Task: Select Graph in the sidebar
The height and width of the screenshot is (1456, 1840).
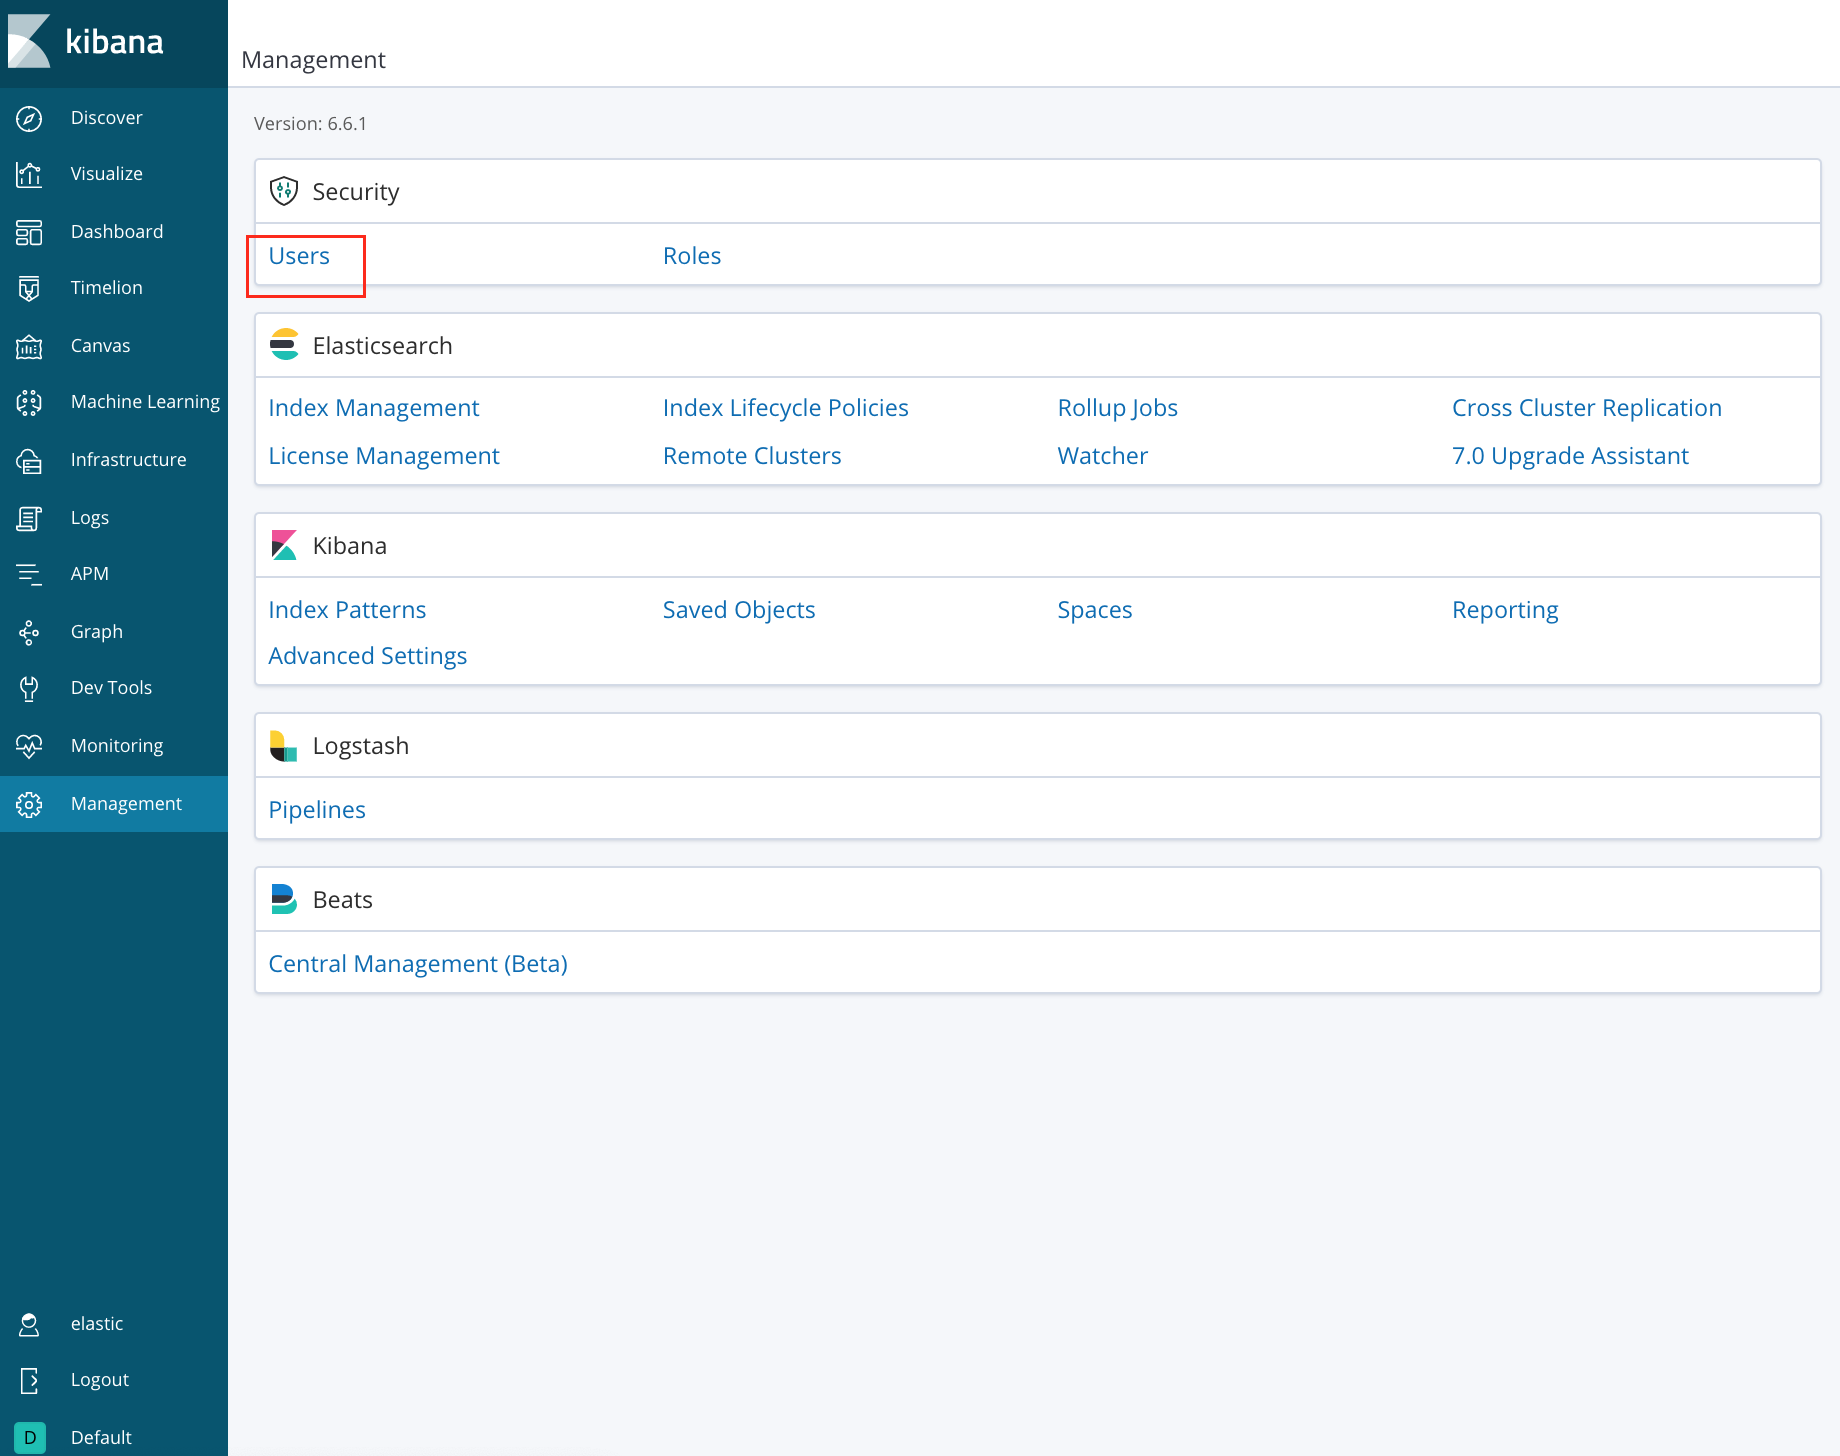Action: 96,632
